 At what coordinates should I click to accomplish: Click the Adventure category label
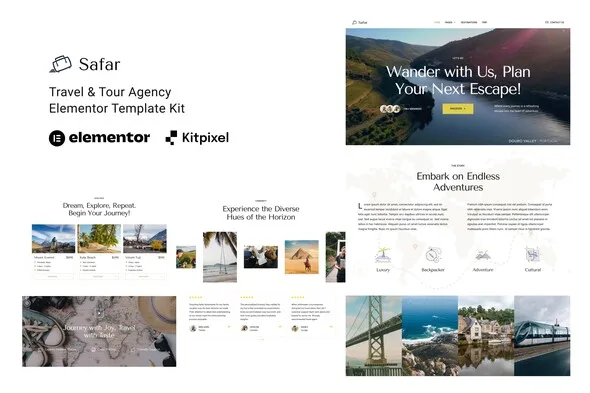click(x=483, y=270)
